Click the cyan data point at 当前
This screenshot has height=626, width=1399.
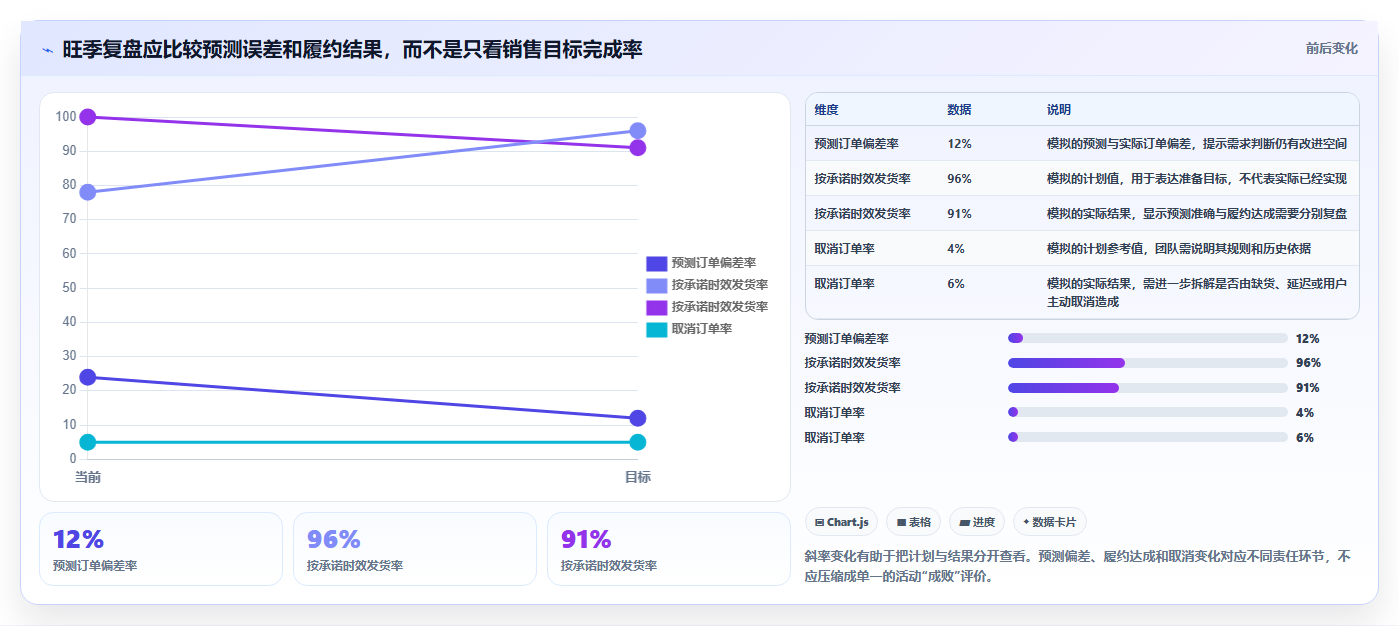pos(88,442)
